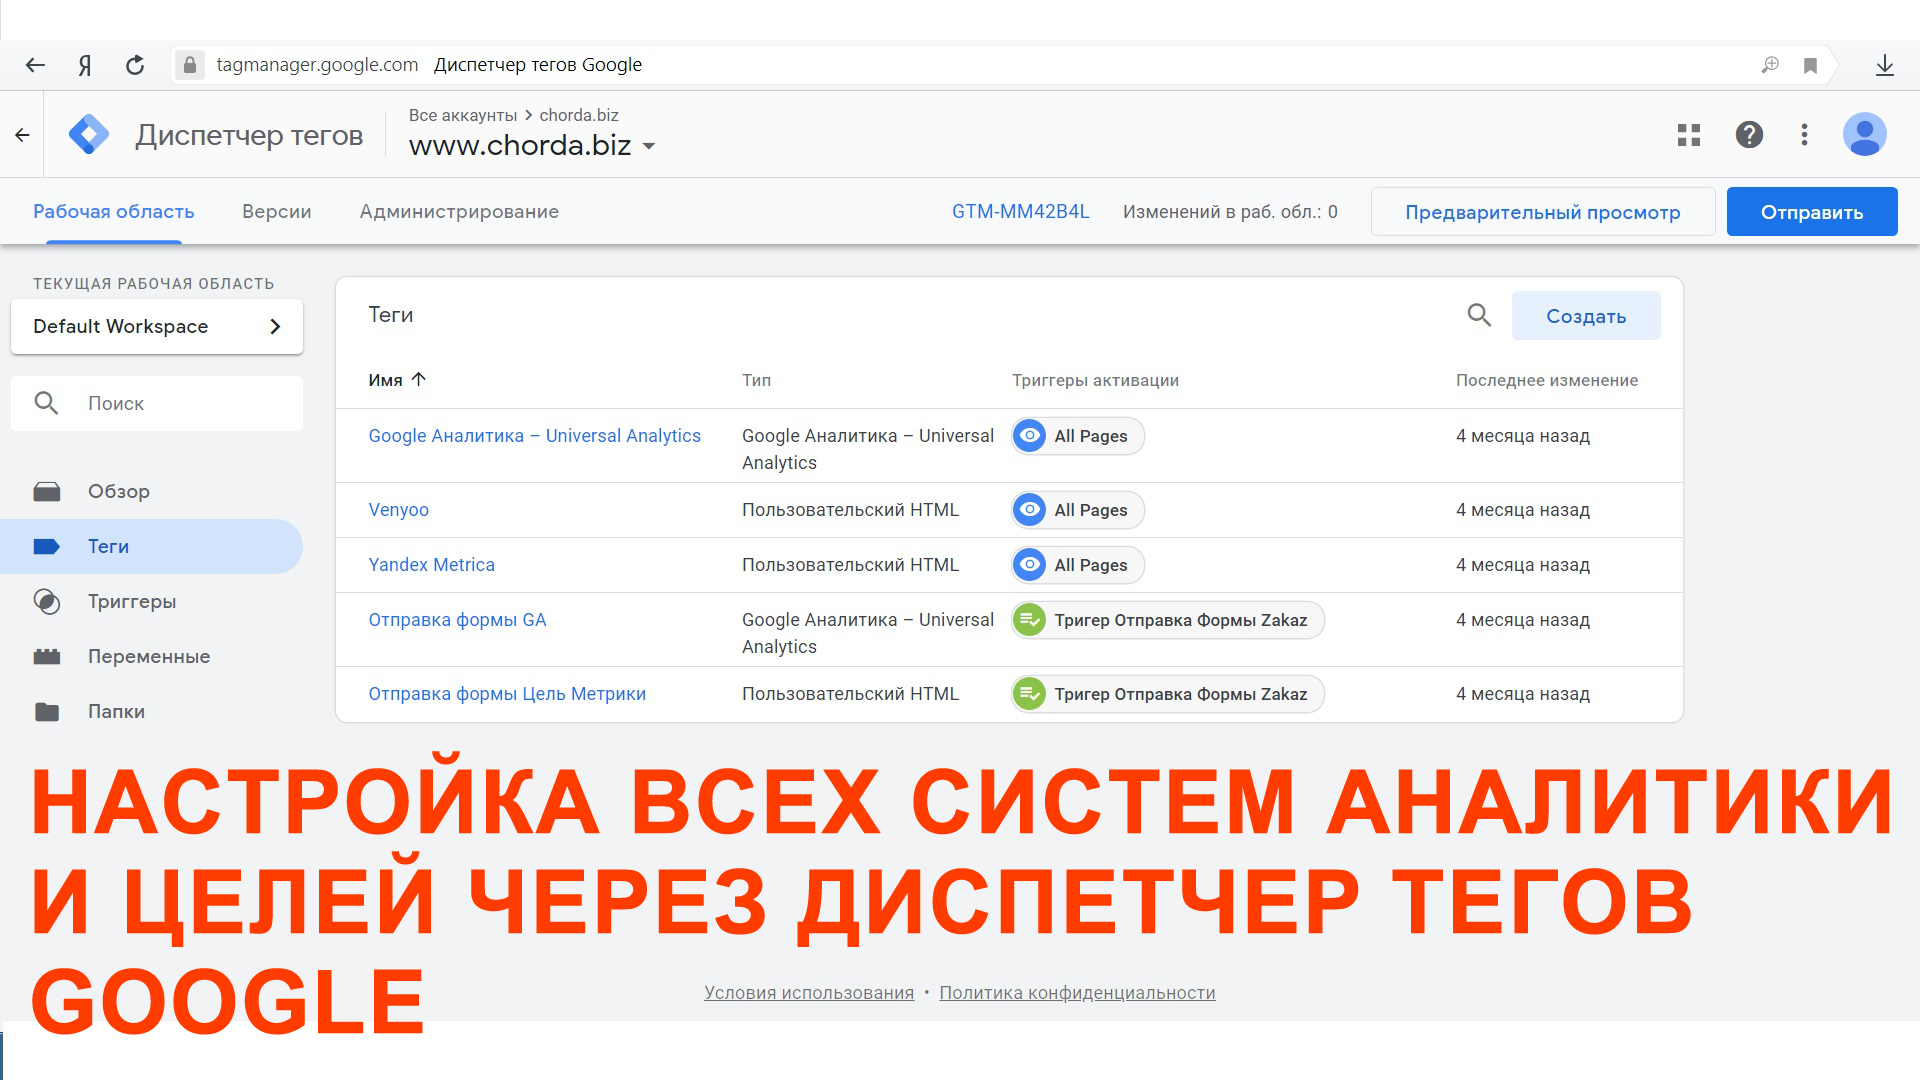Click the search magnifier in Теги panel

(x=1479, y=316)
